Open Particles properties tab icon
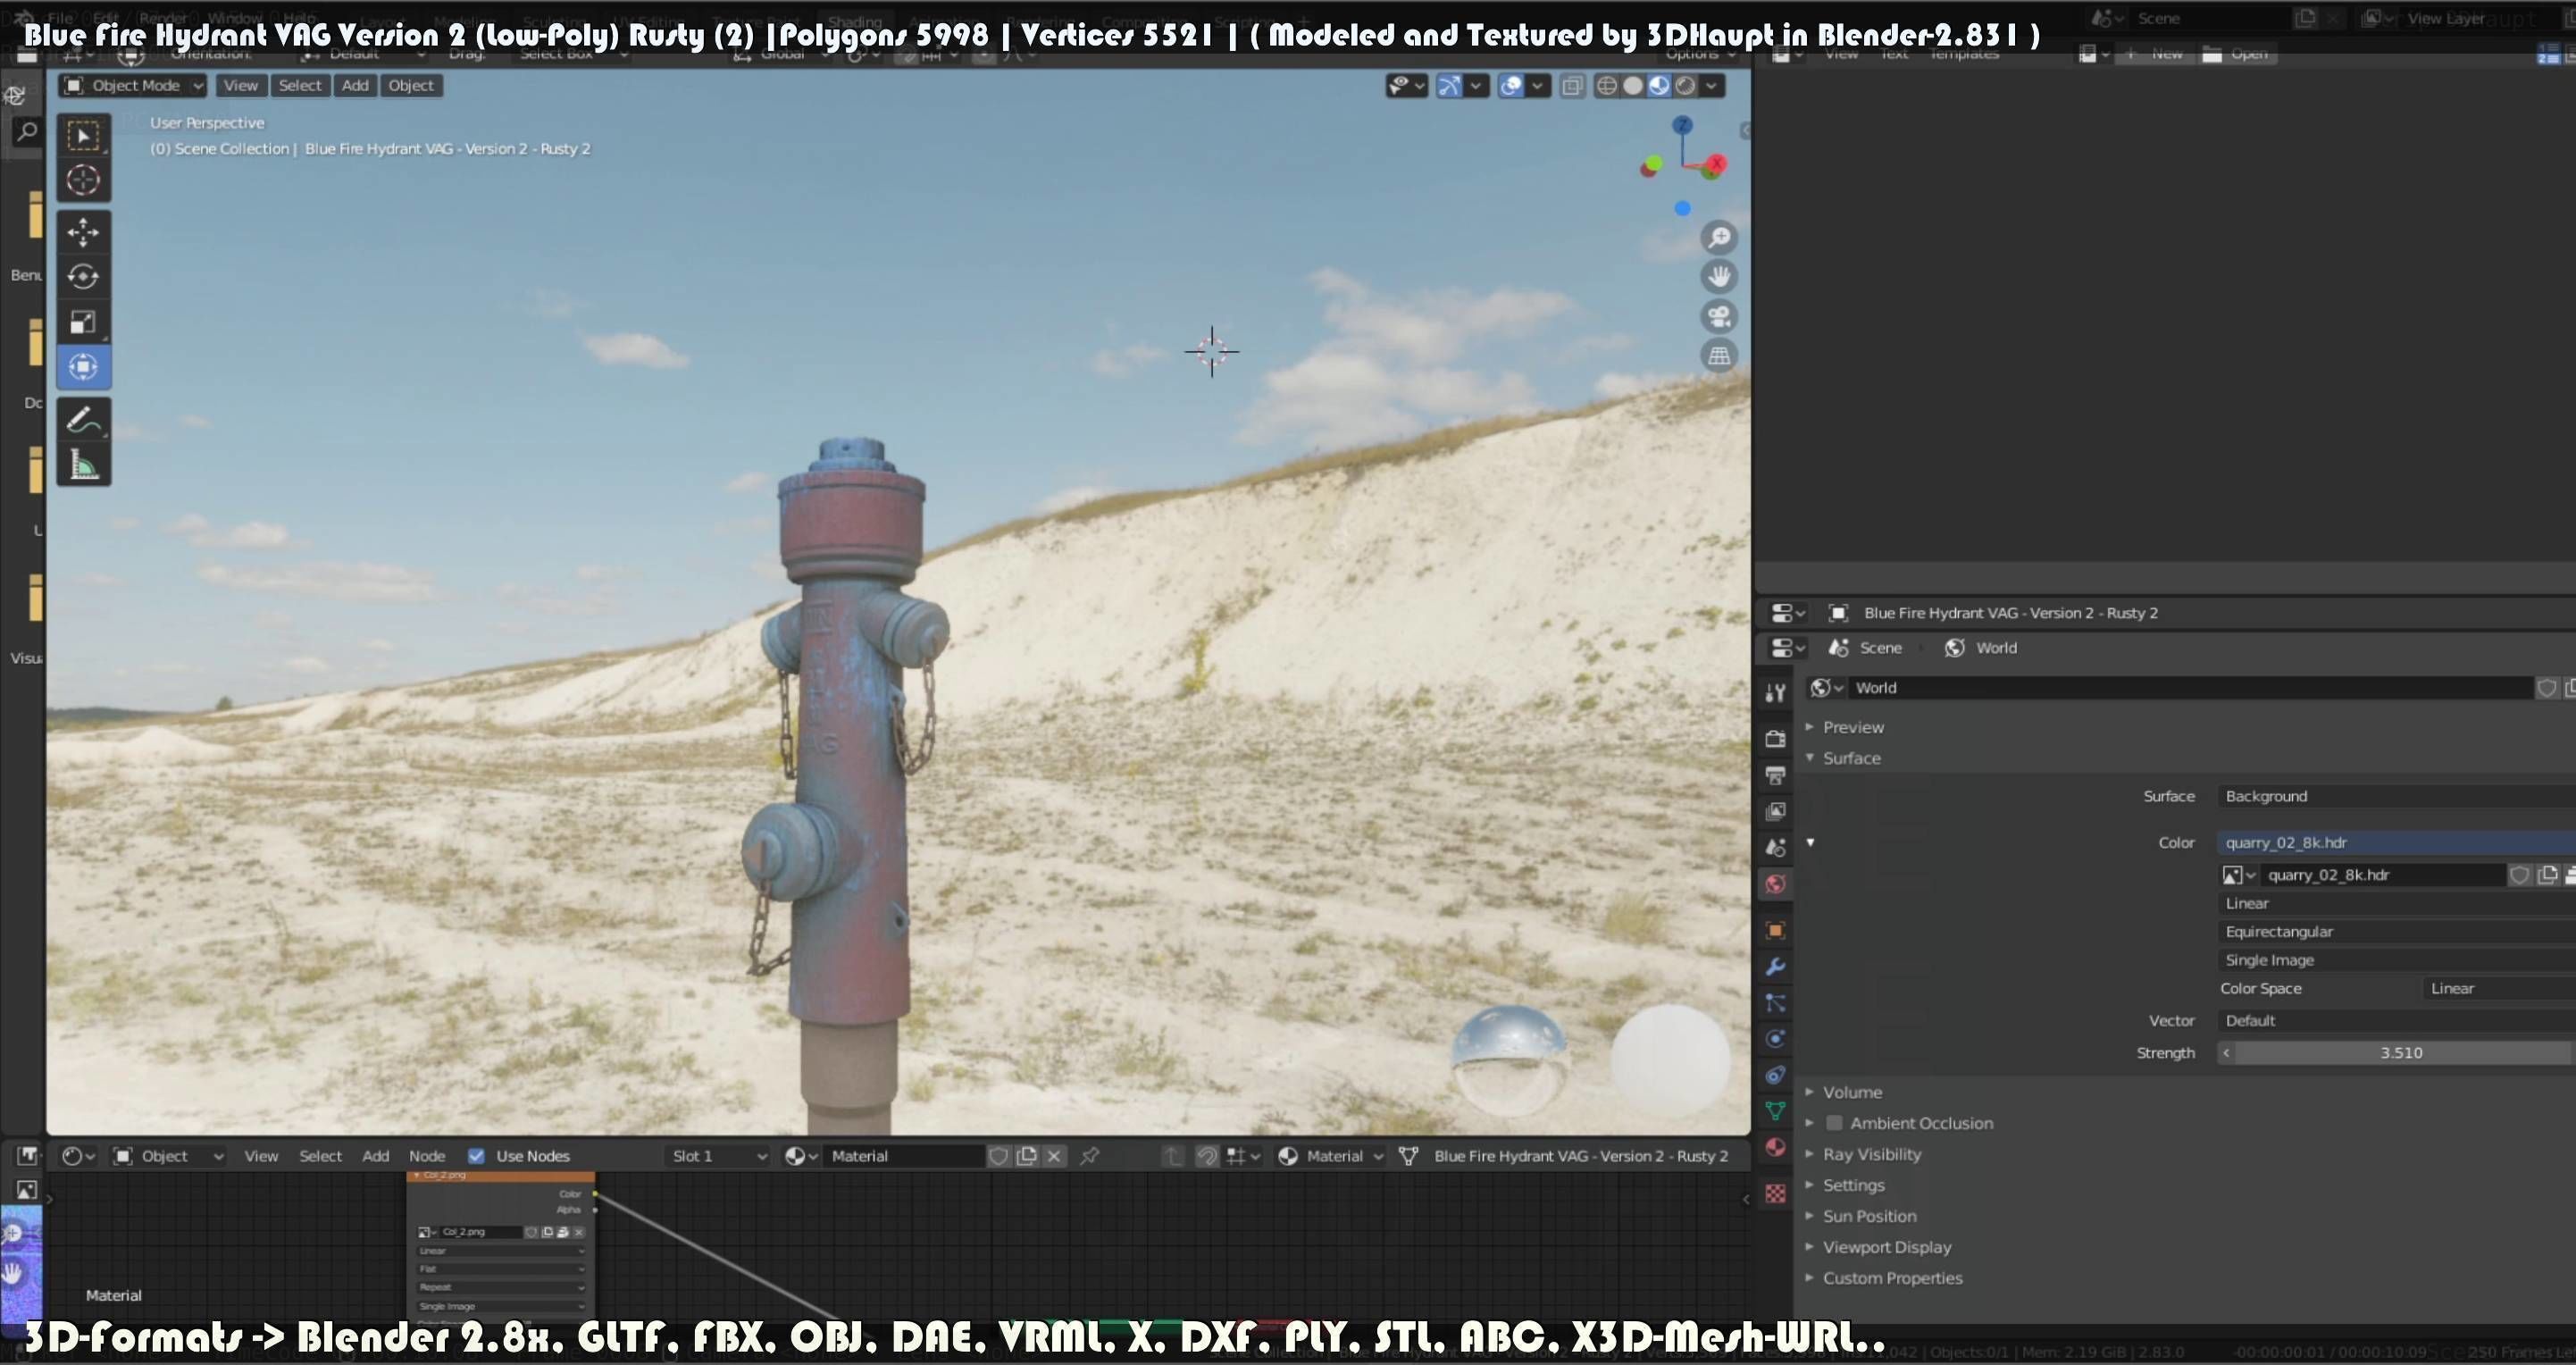This screenshot has height=1365, width=2576. pos(1775,1003)
